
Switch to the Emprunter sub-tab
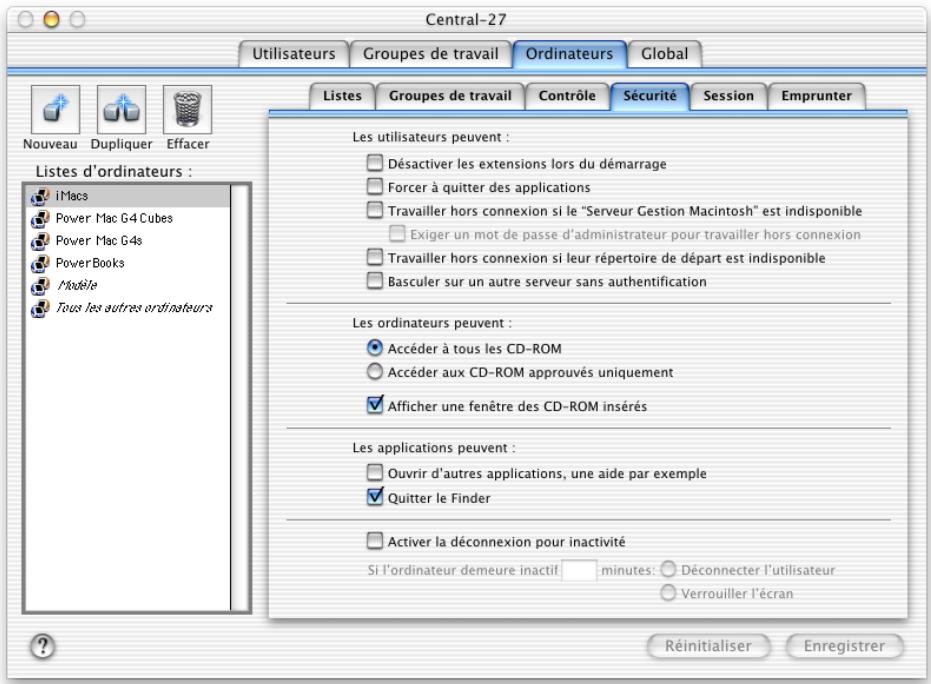(816, 96)
